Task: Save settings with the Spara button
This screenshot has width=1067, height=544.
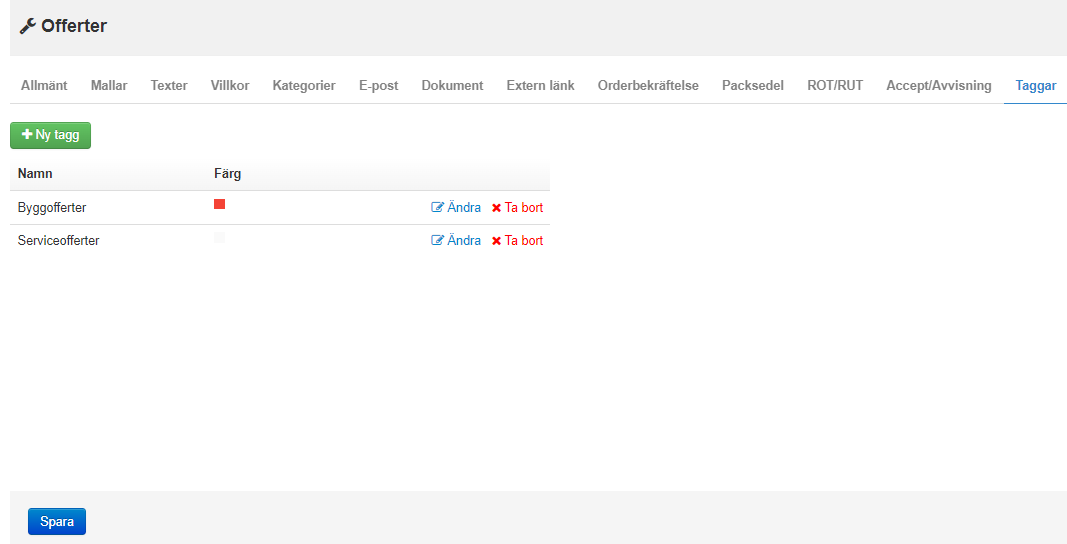Action: (56, 522)
